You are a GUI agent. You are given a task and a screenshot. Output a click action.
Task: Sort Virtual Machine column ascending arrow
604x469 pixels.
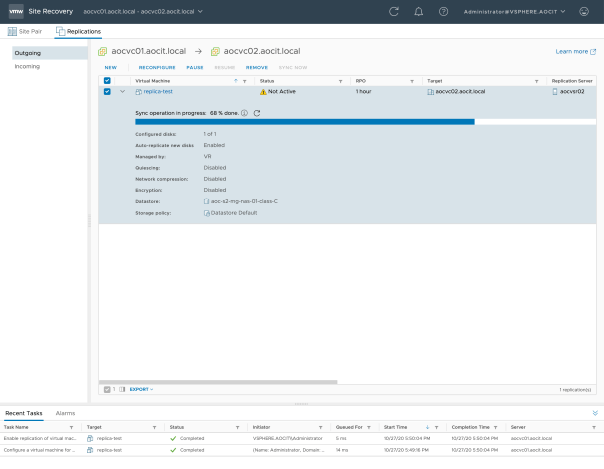click(236, 81)
